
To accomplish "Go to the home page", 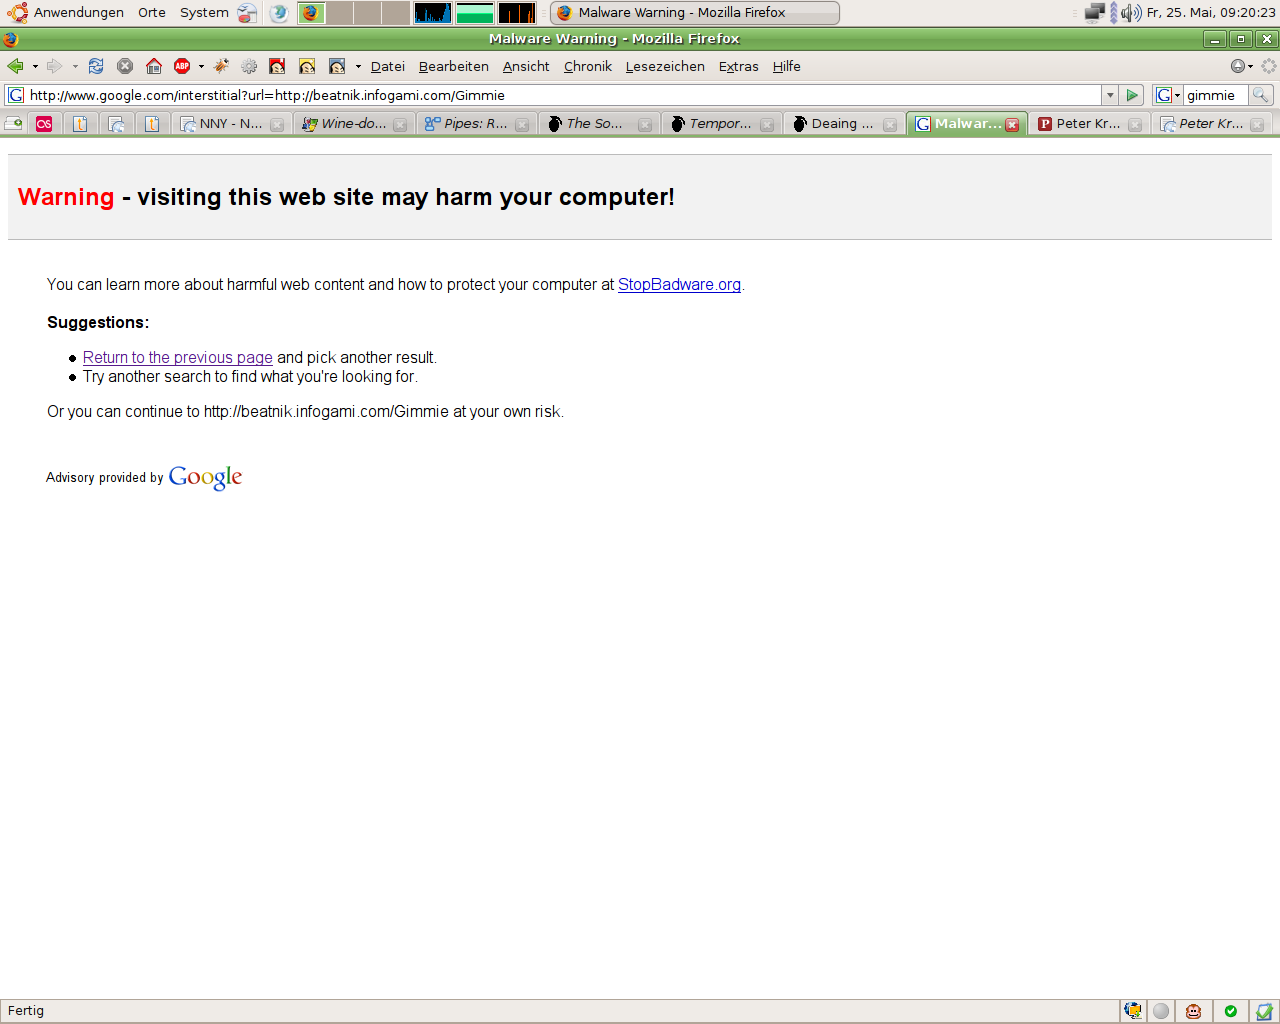I will click(x=154, y=66).
